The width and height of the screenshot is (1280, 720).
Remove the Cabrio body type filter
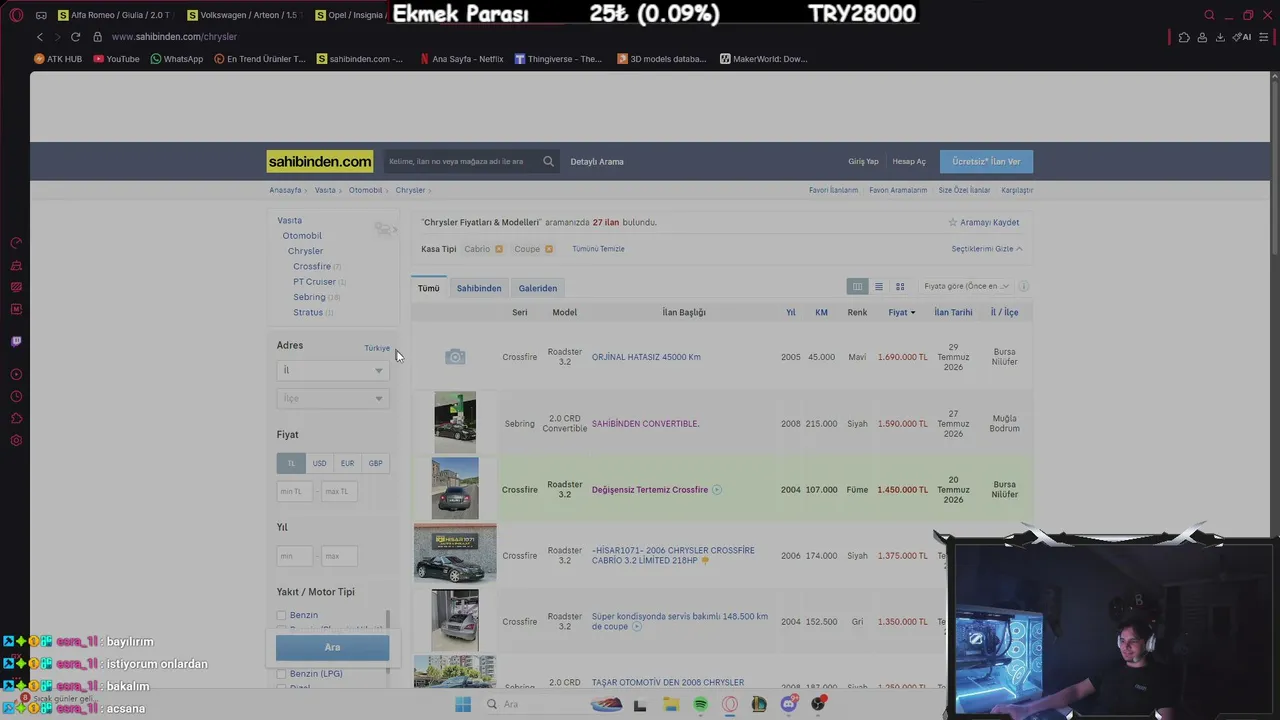[499, 249]
